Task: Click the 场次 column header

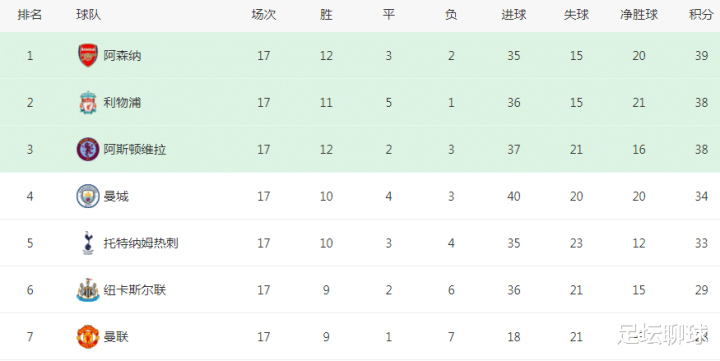Action: (x=264, y=15)
